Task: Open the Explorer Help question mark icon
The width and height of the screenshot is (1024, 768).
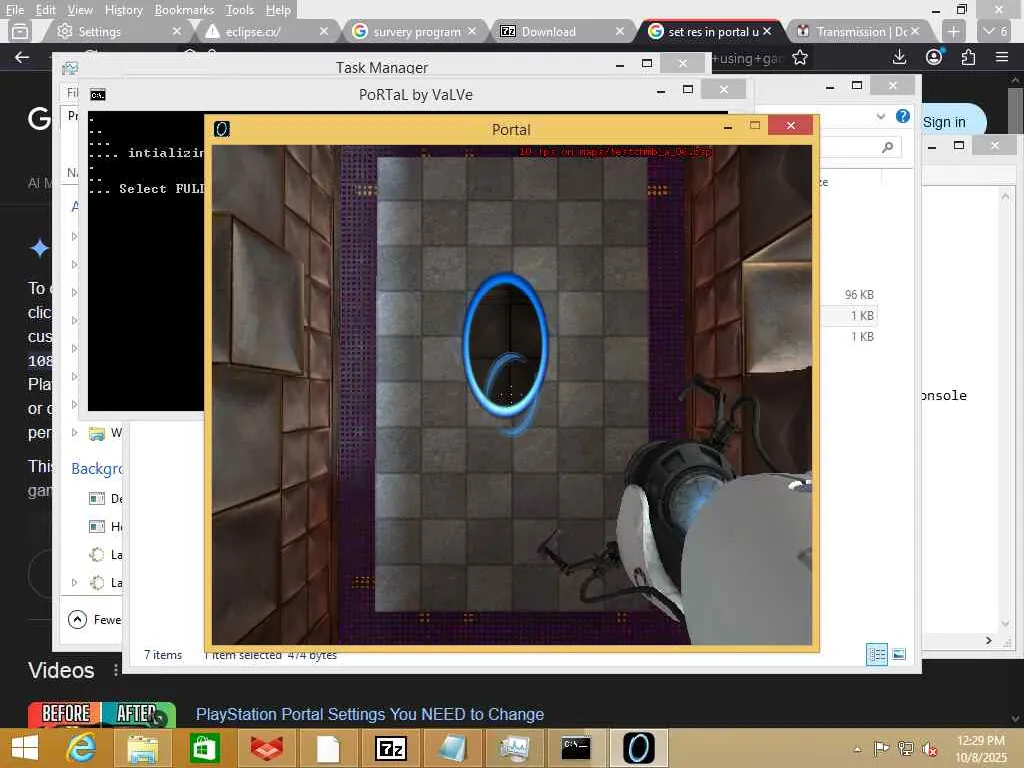Action: tap(903, 116)
